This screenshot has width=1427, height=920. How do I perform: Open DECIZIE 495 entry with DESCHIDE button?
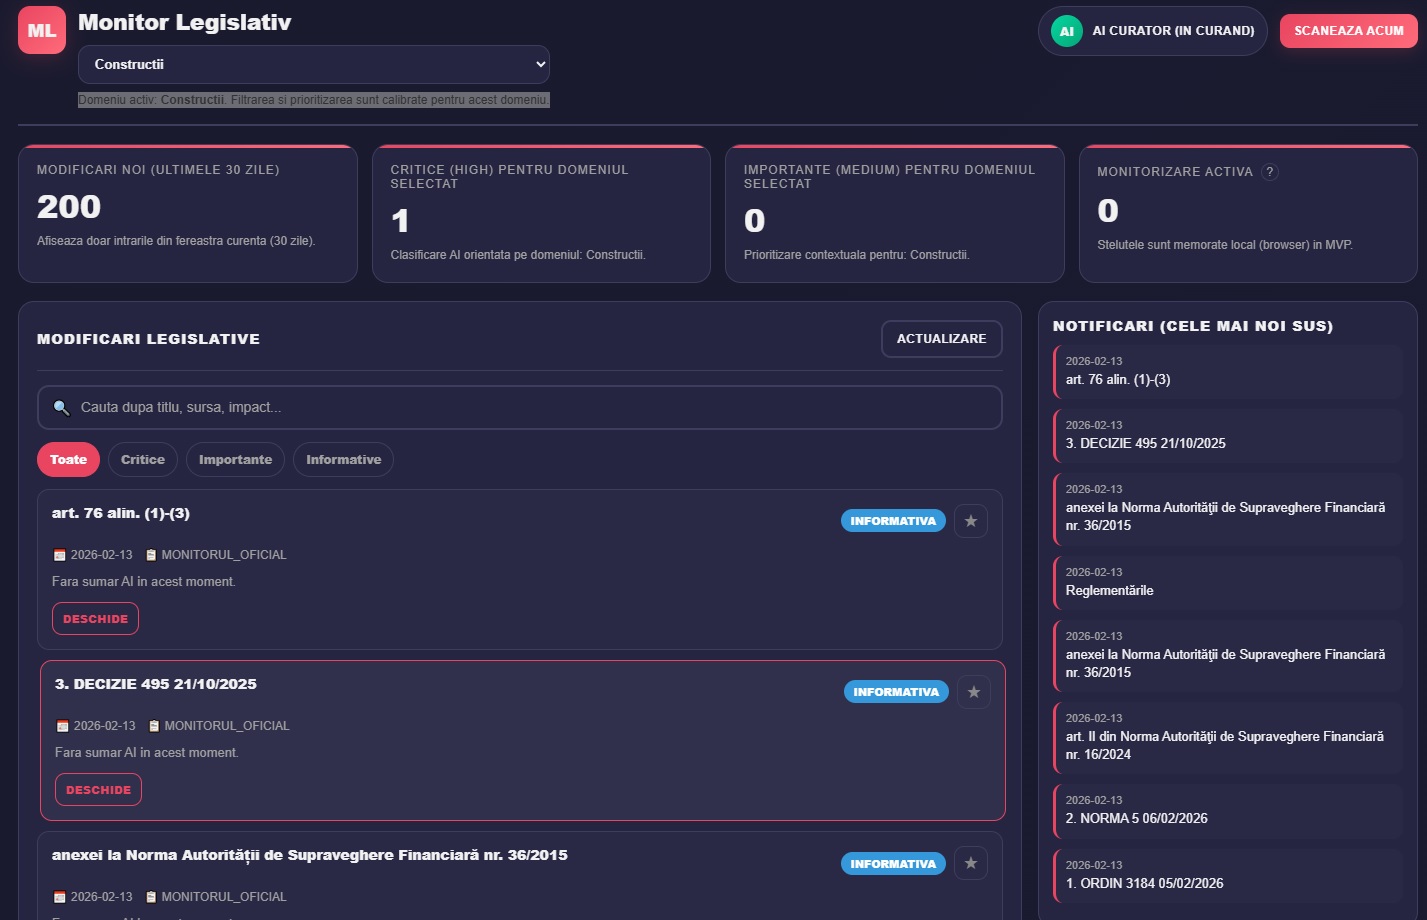tap(98, 790)
